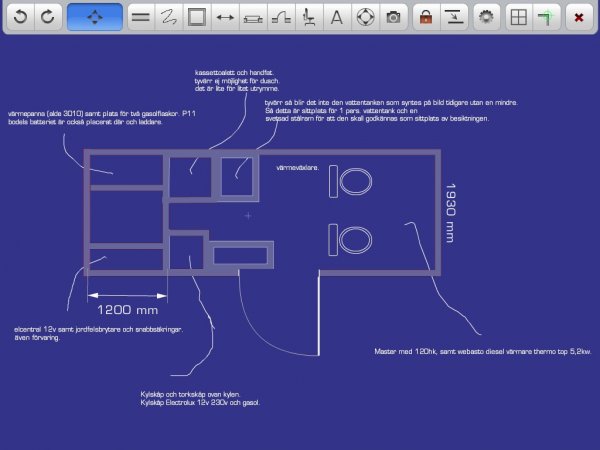Click the 1200 mm dimension label
The height and width of the screenshot is (450, 600).
pos(127,310)
